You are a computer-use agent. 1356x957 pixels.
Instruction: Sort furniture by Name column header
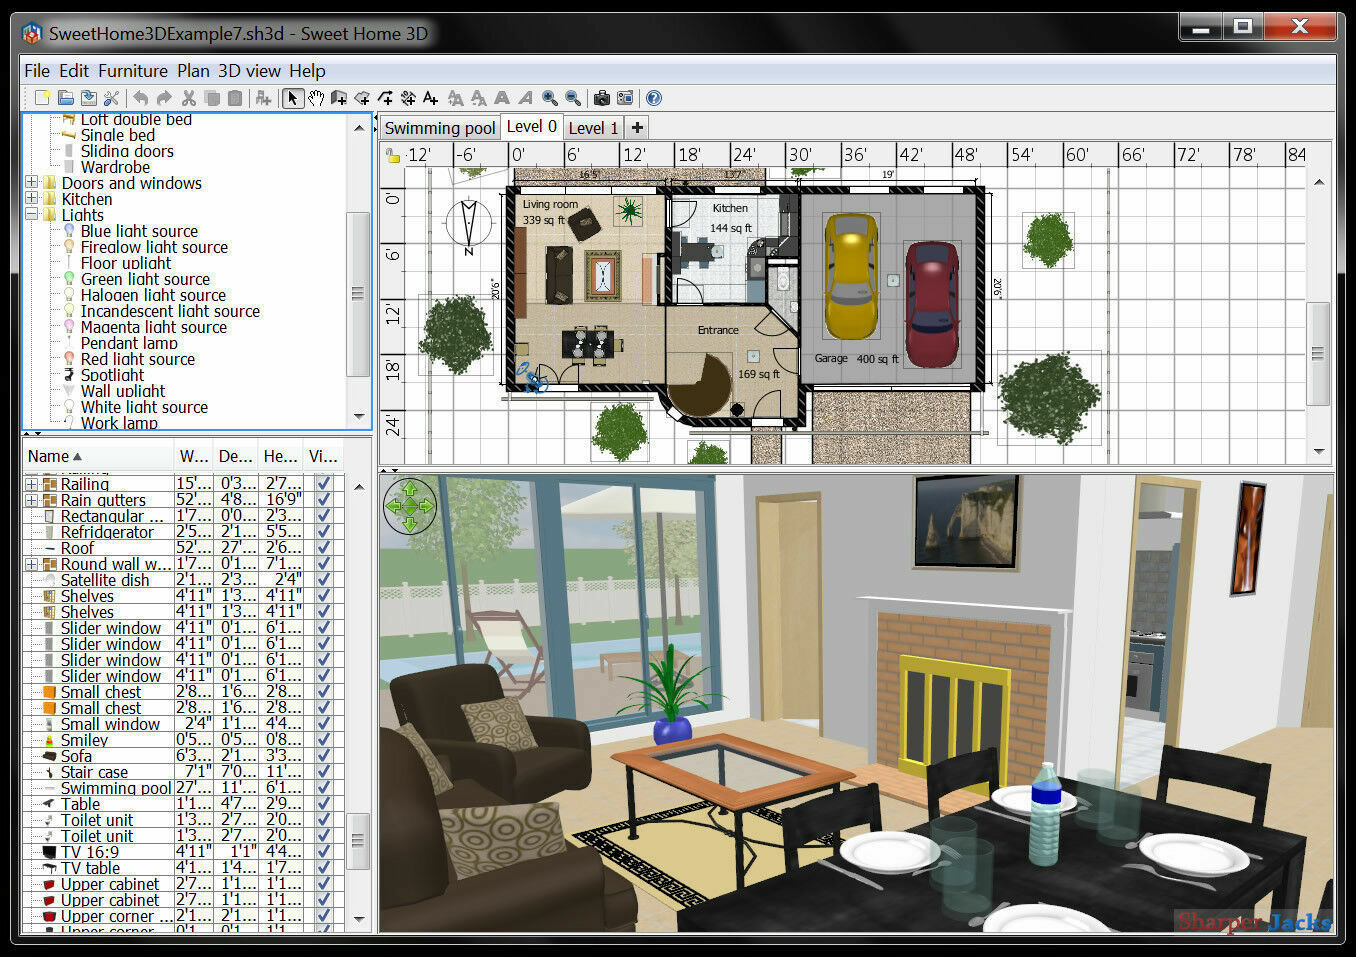98,456
